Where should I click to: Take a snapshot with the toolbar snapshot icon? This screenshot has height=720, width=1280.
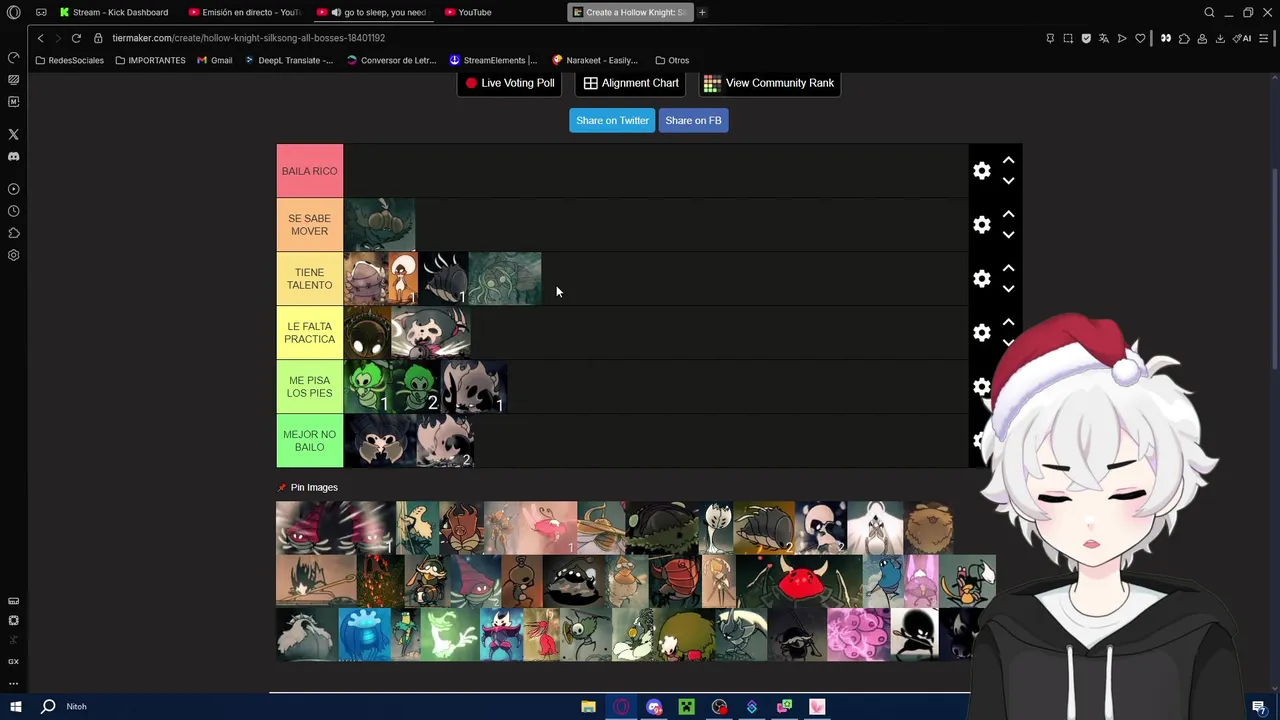pos(1068,38)
